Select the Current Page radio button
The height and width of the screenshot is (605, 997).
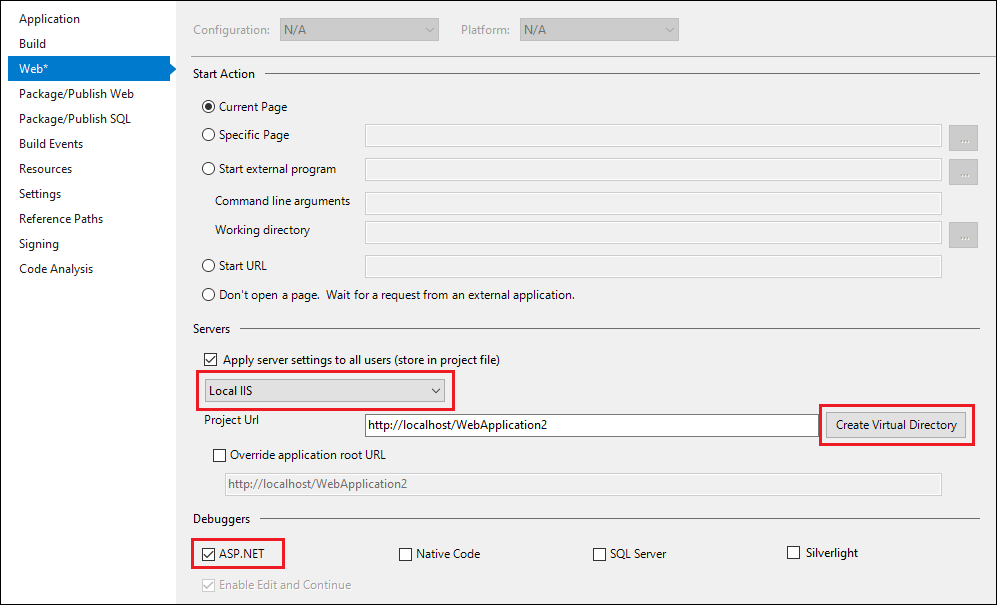click(208, 107)
